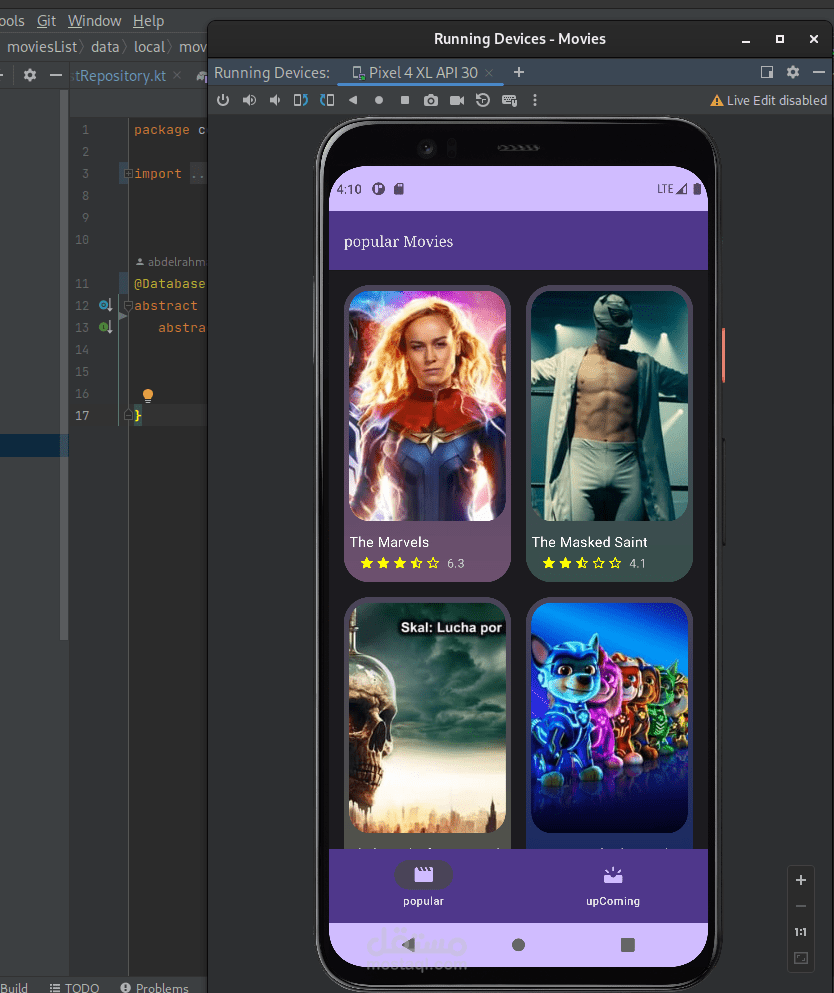The height and width of the screenshot is (993, 834).
Task: Click The Masked Saint star rating bar
Action: [582, 563]
